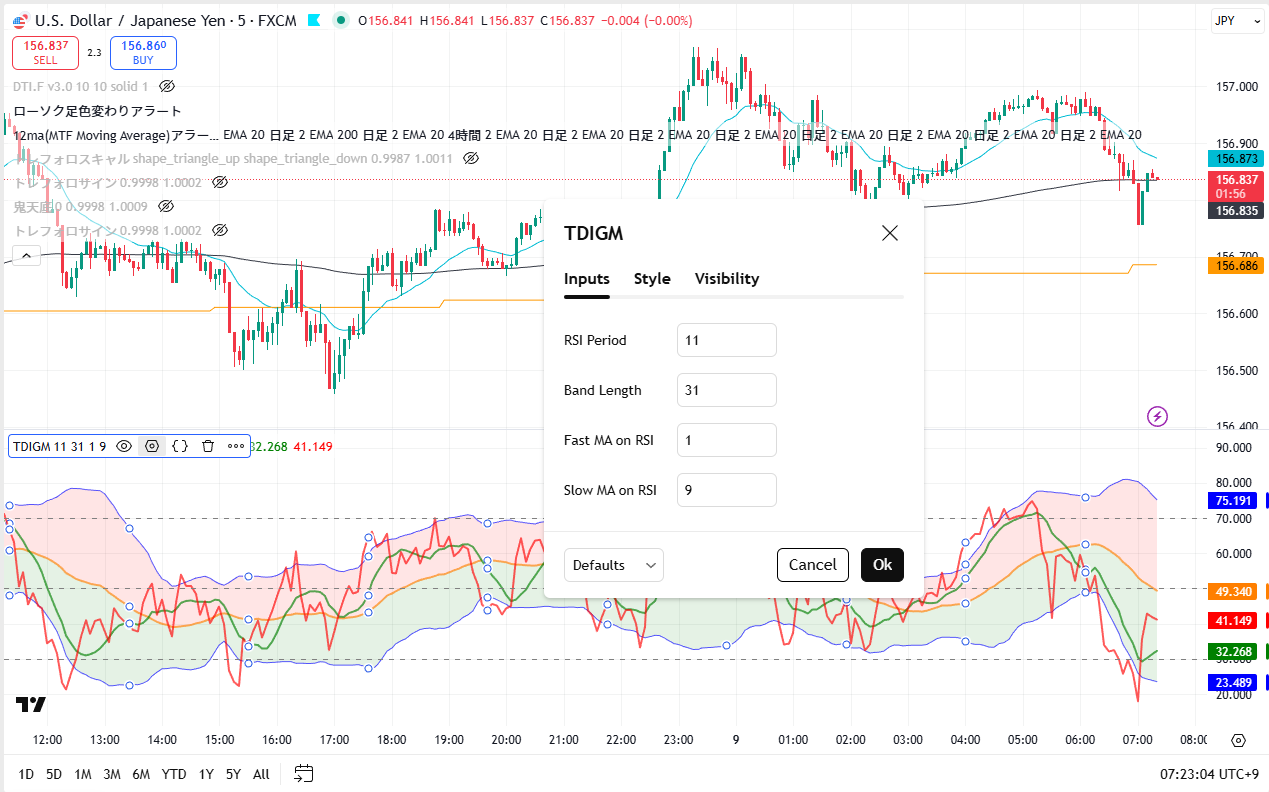Switch to the Visibility tab
This screenshot has width=1269, height=792.
click(727, 279)
